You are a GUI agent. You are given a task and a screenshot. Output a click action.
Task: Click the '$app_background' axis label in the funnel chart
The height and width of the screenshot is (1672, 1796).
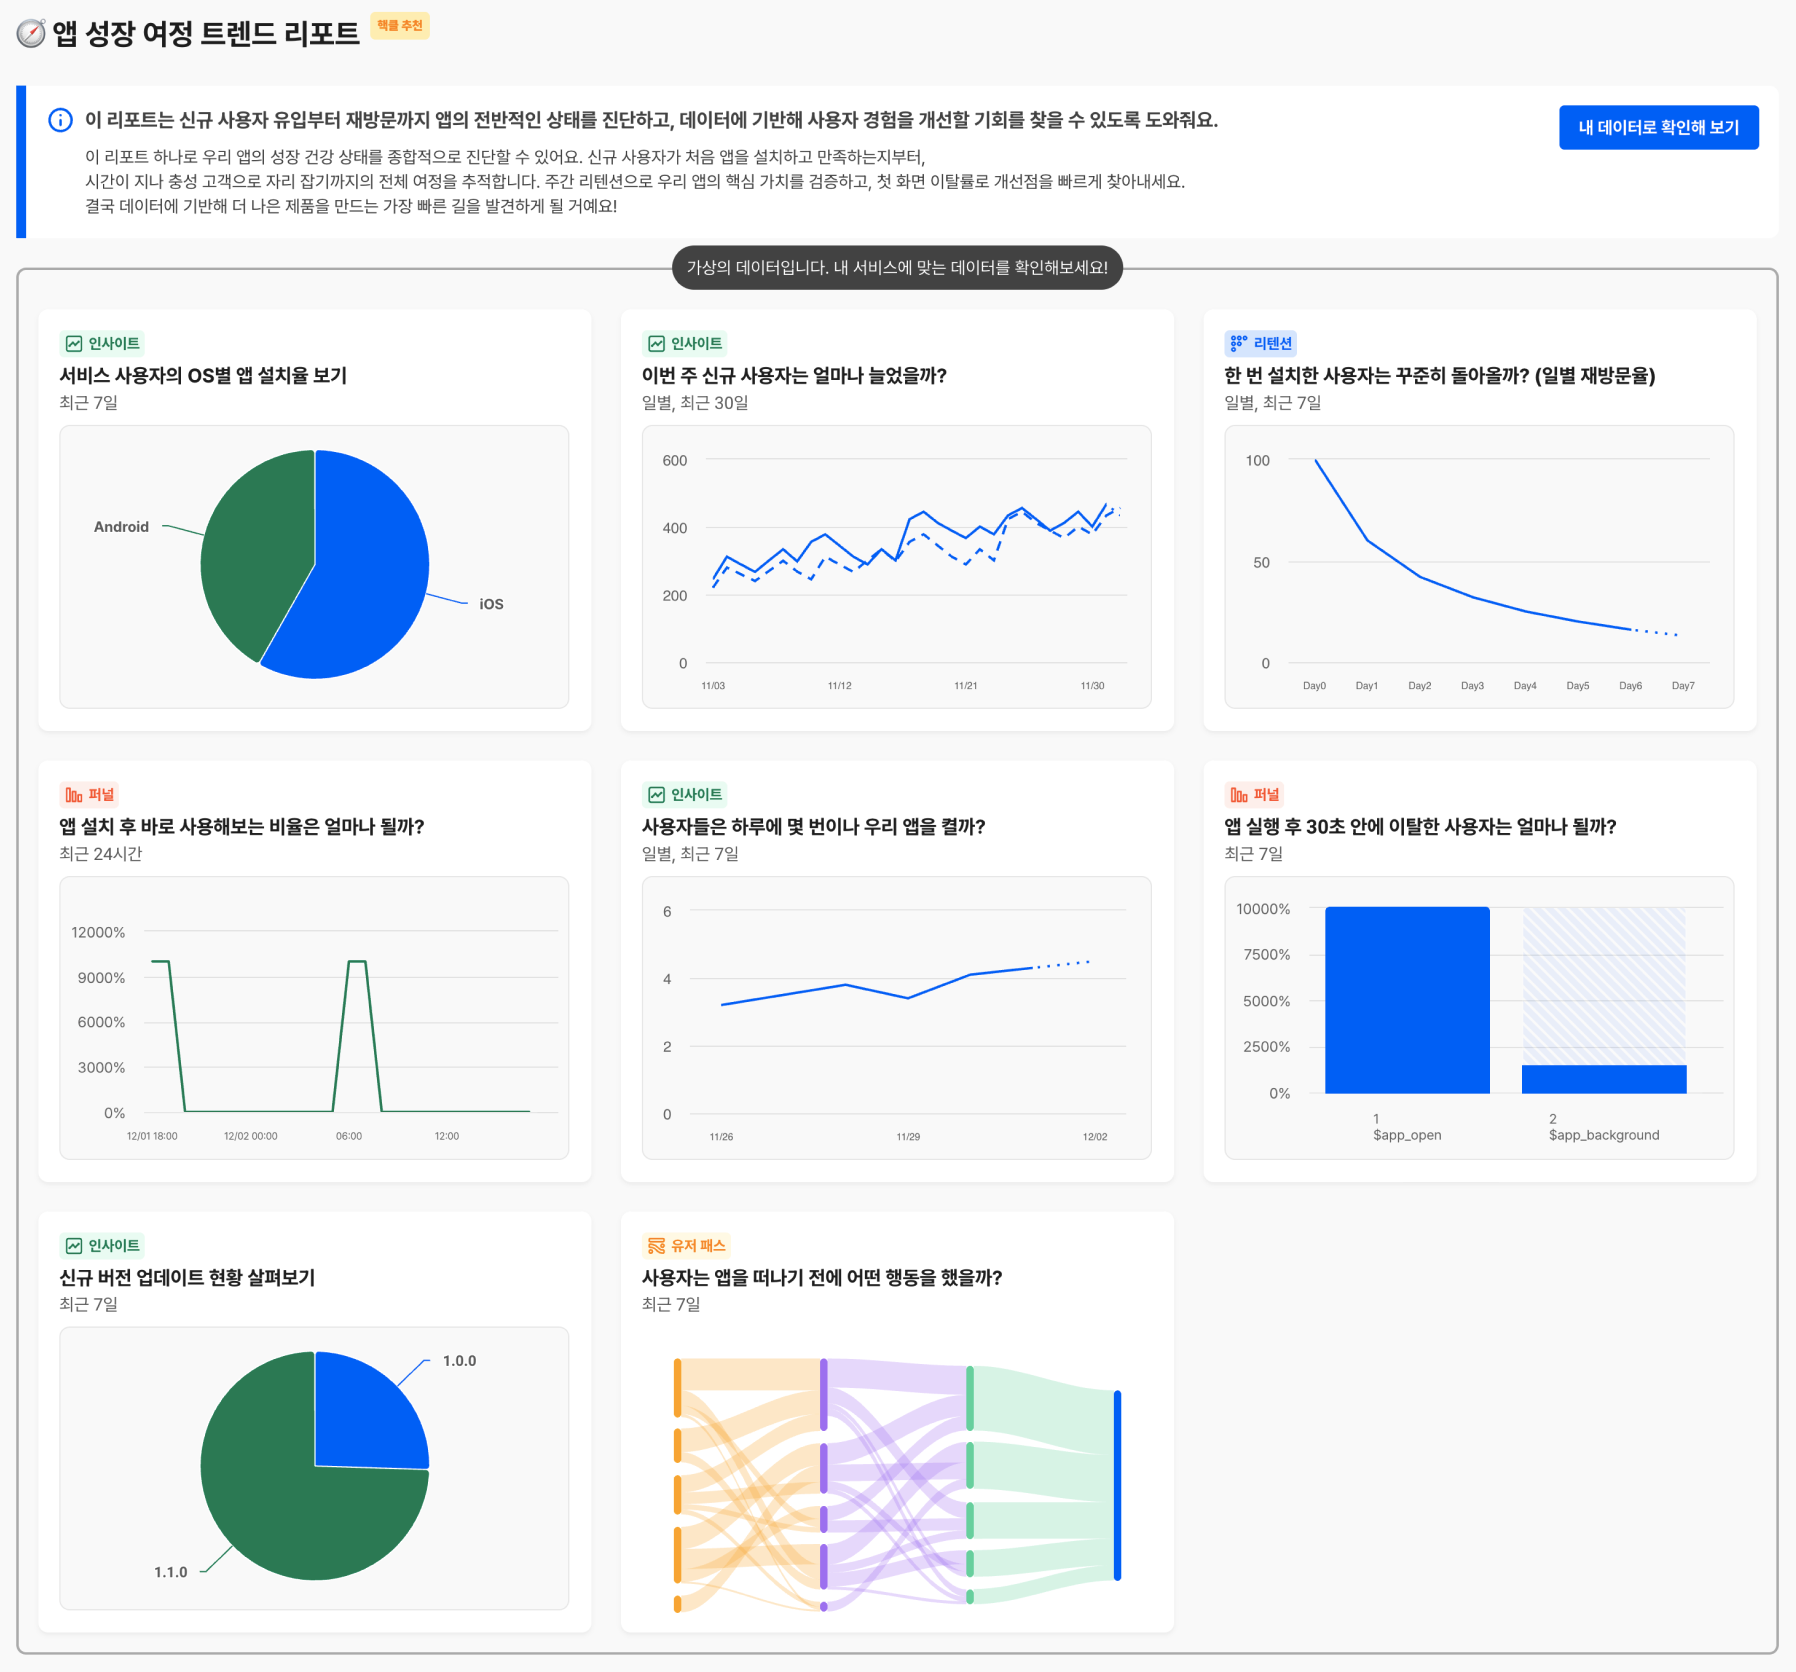pyautogui.click(x=1604, y=1135)
